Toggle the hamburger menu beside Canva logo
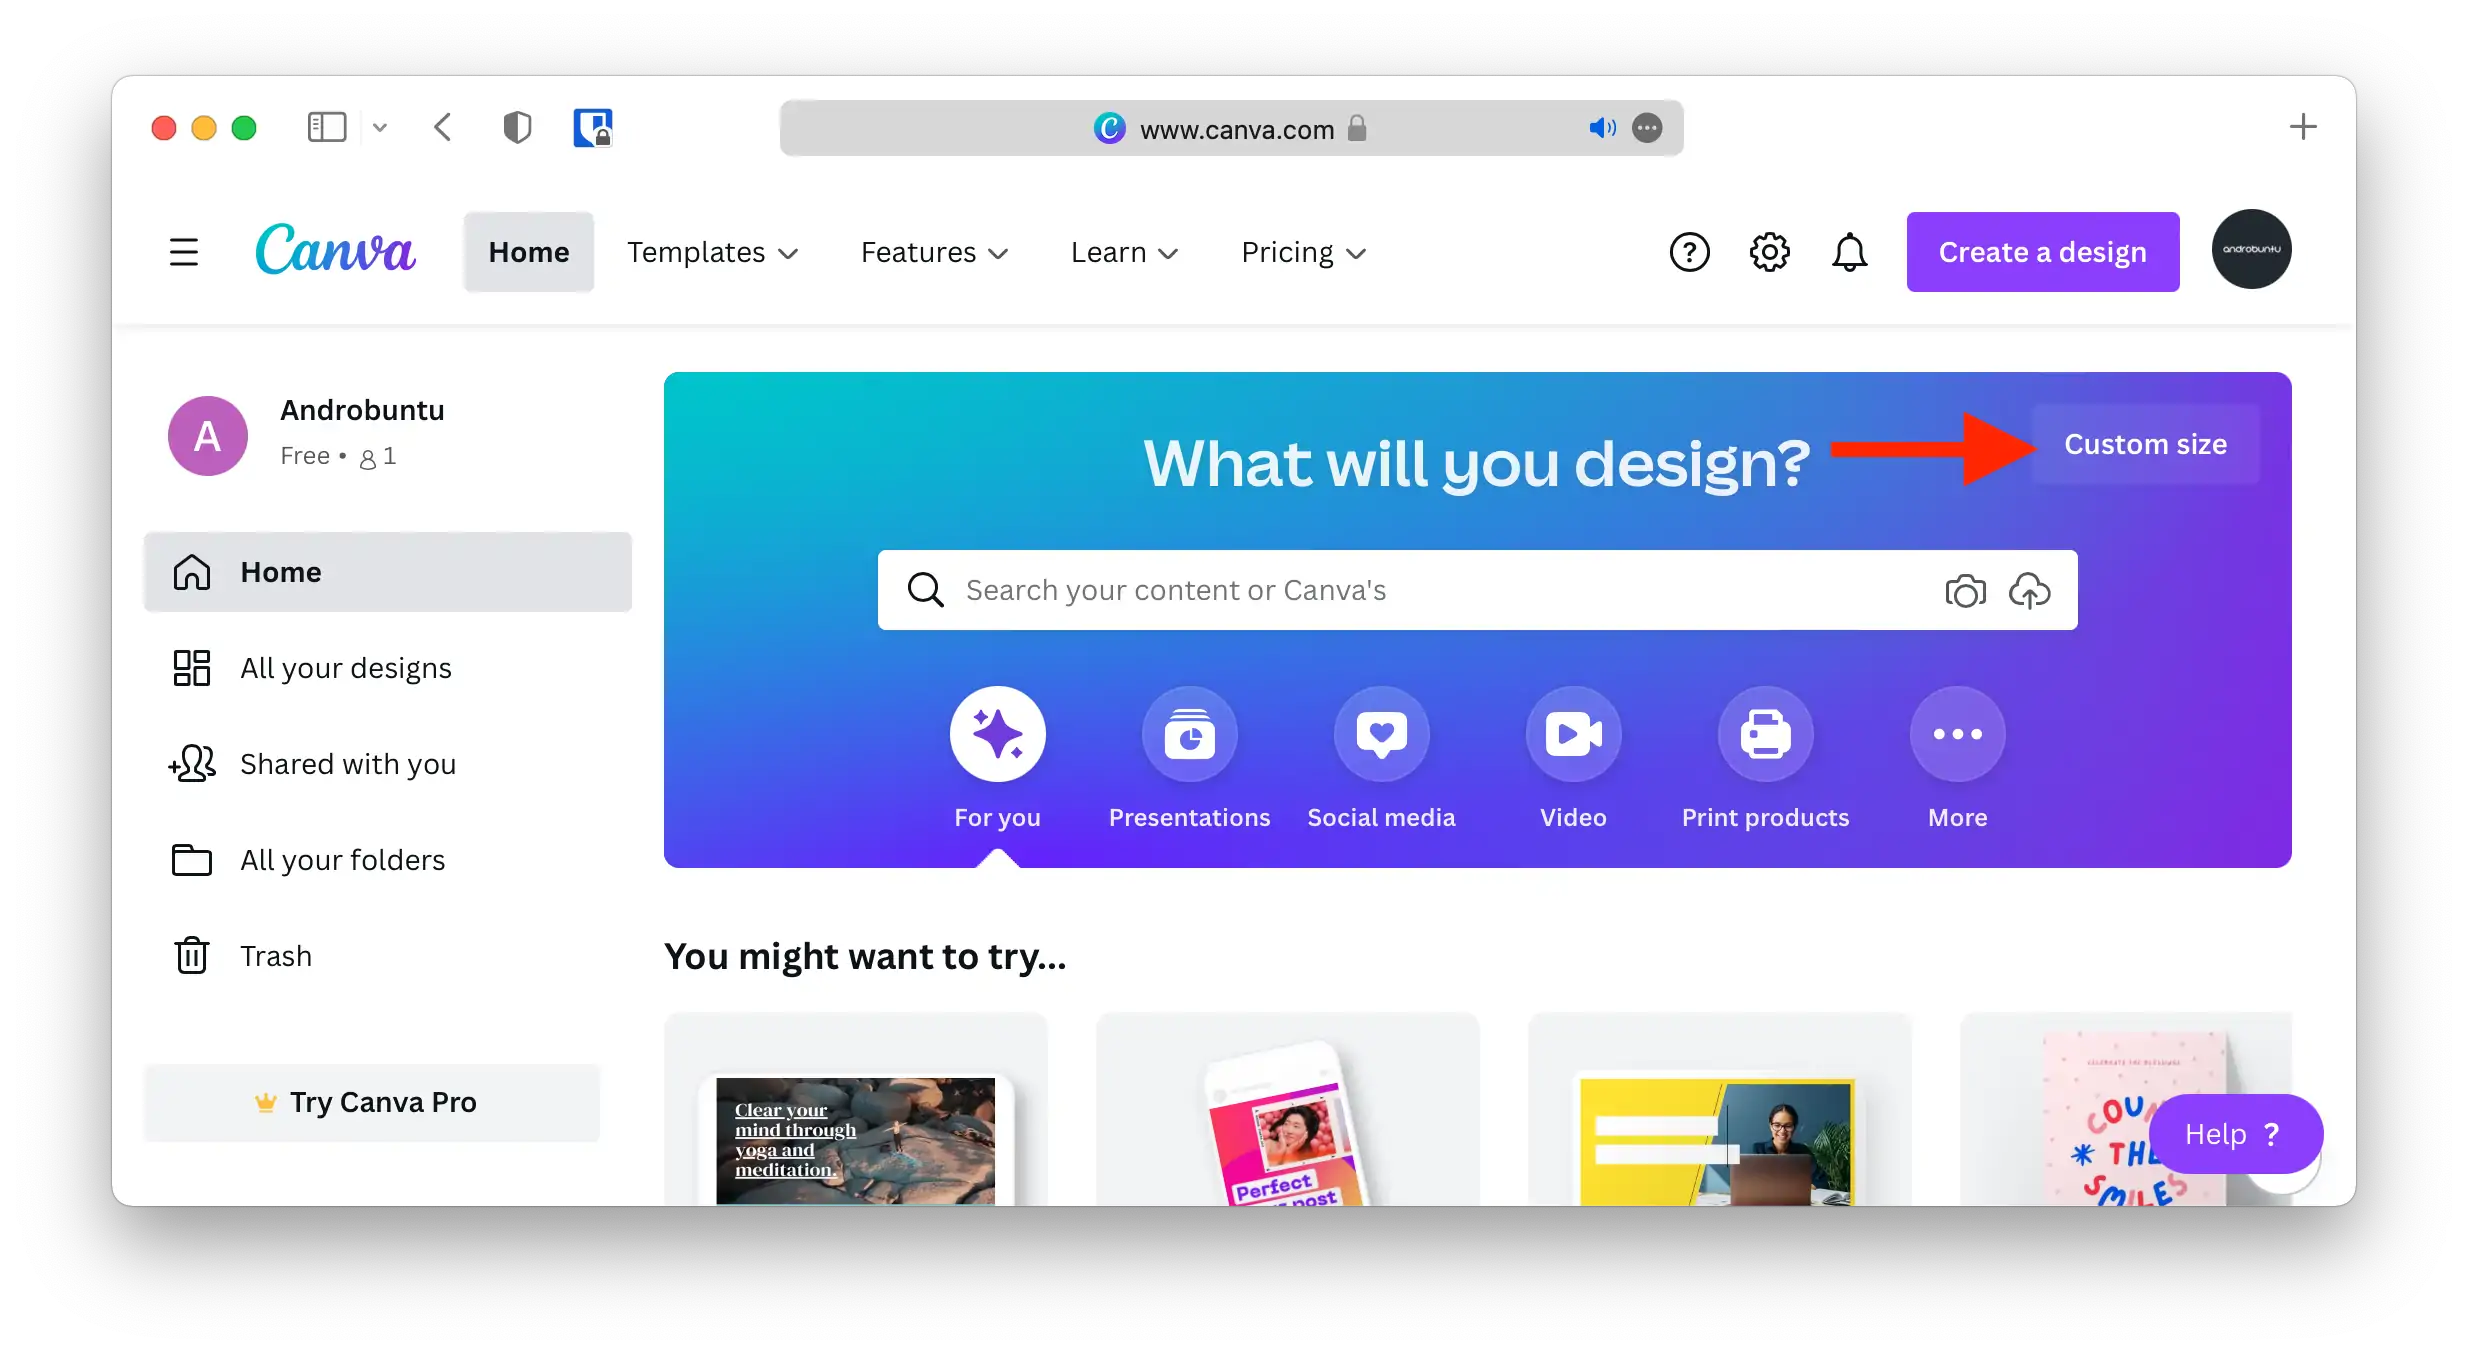The height and width of the screenshot is (1354, 2468). tap(184, 252)
